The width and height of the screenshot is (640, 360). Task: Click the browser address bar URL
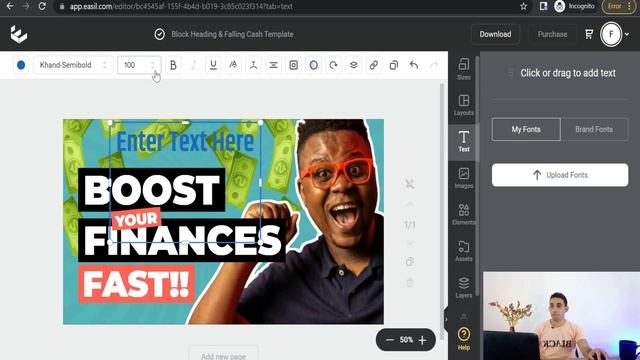[x=181, y=7]
